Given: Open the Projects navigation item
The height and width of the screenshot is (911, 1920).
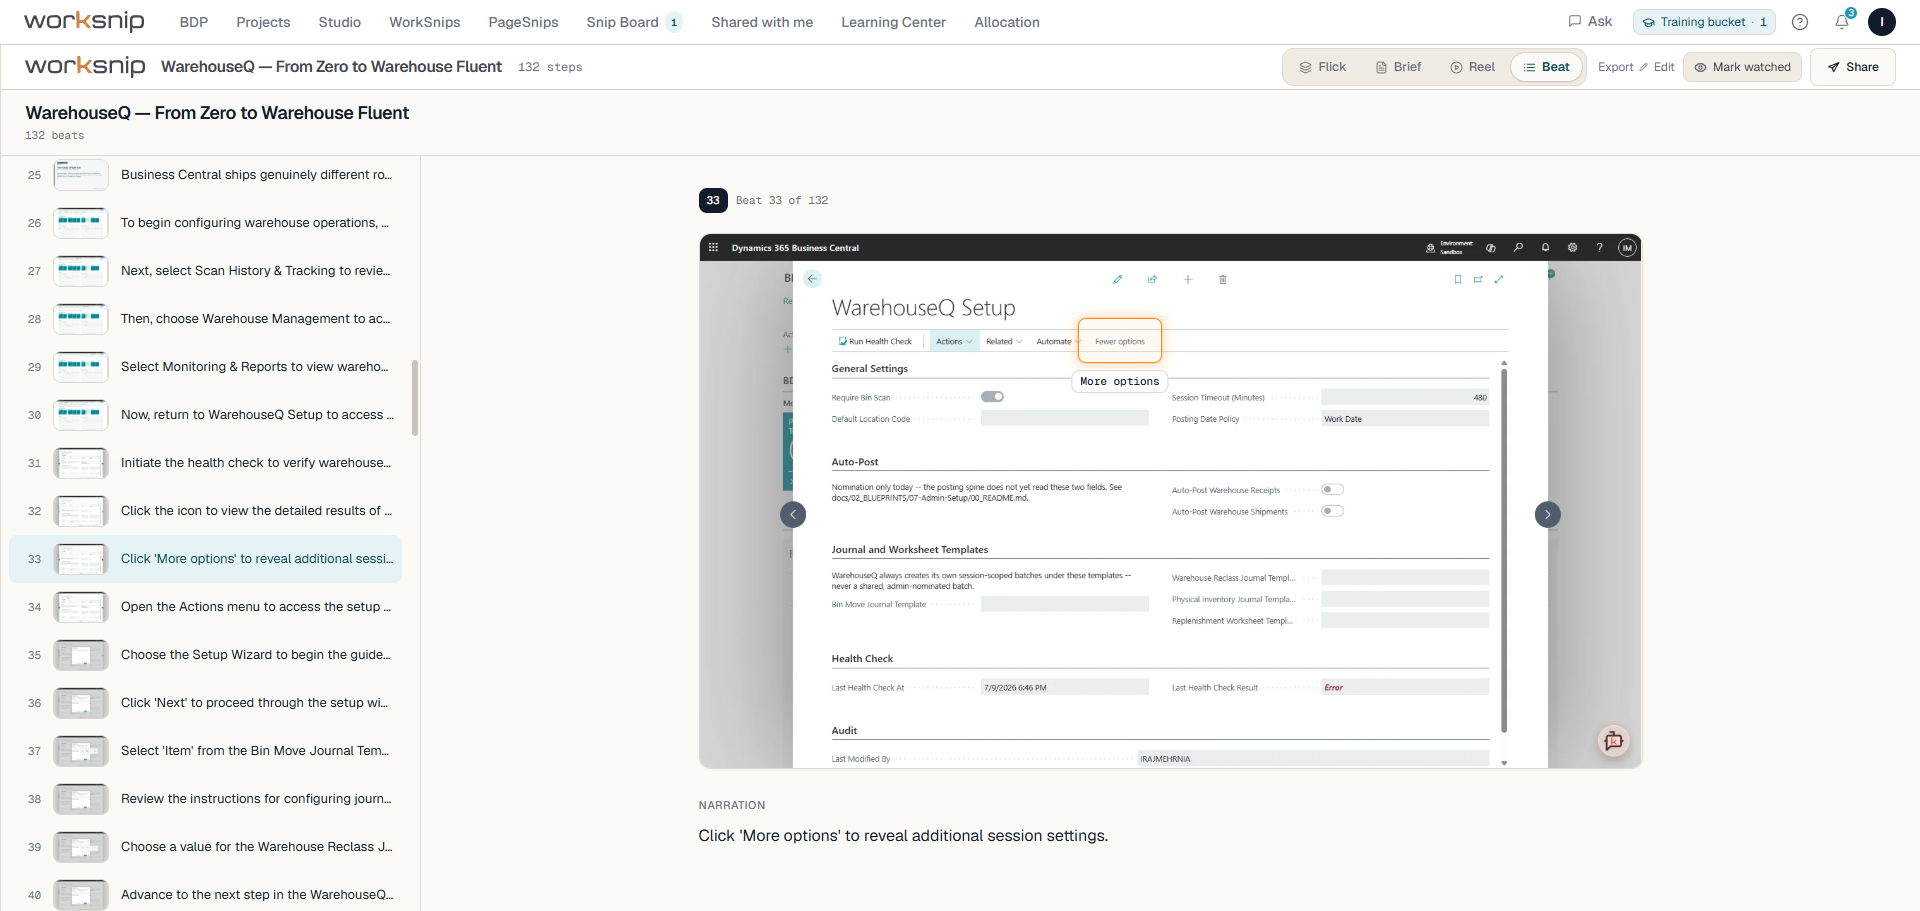Looking at the screenshot, I should pyautogui.click(x=263, y=22).
